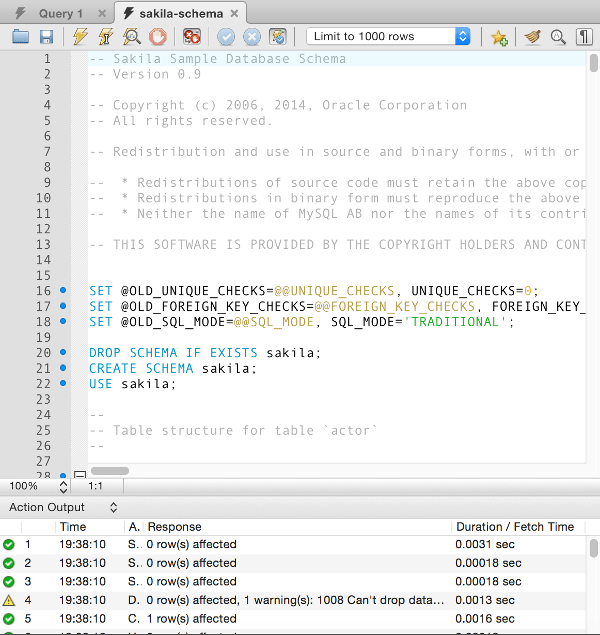Click the 0.0013 sec duration cell
The image size is (600, 635).
[485, 600]
